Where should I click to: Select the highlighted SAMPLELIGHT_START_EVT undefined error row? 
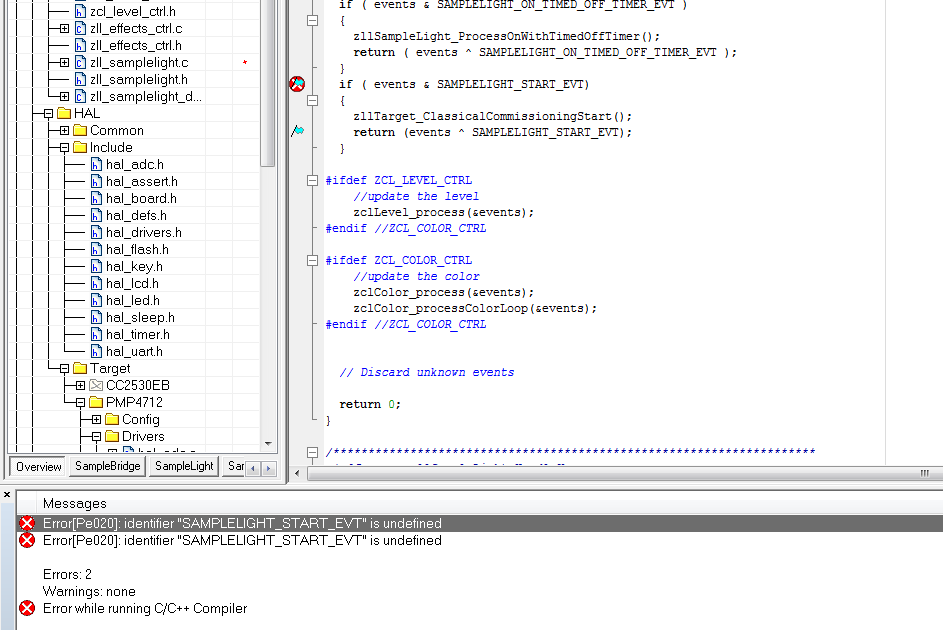pos(480,523)
